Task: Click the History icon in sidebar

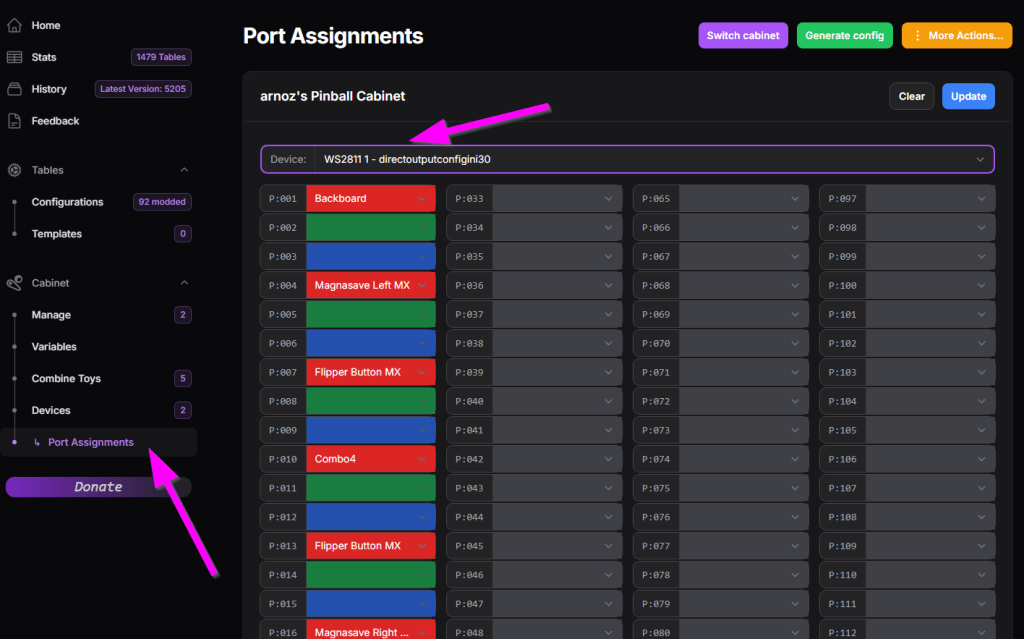Action: pyautogui.click(x=14, y=89)
